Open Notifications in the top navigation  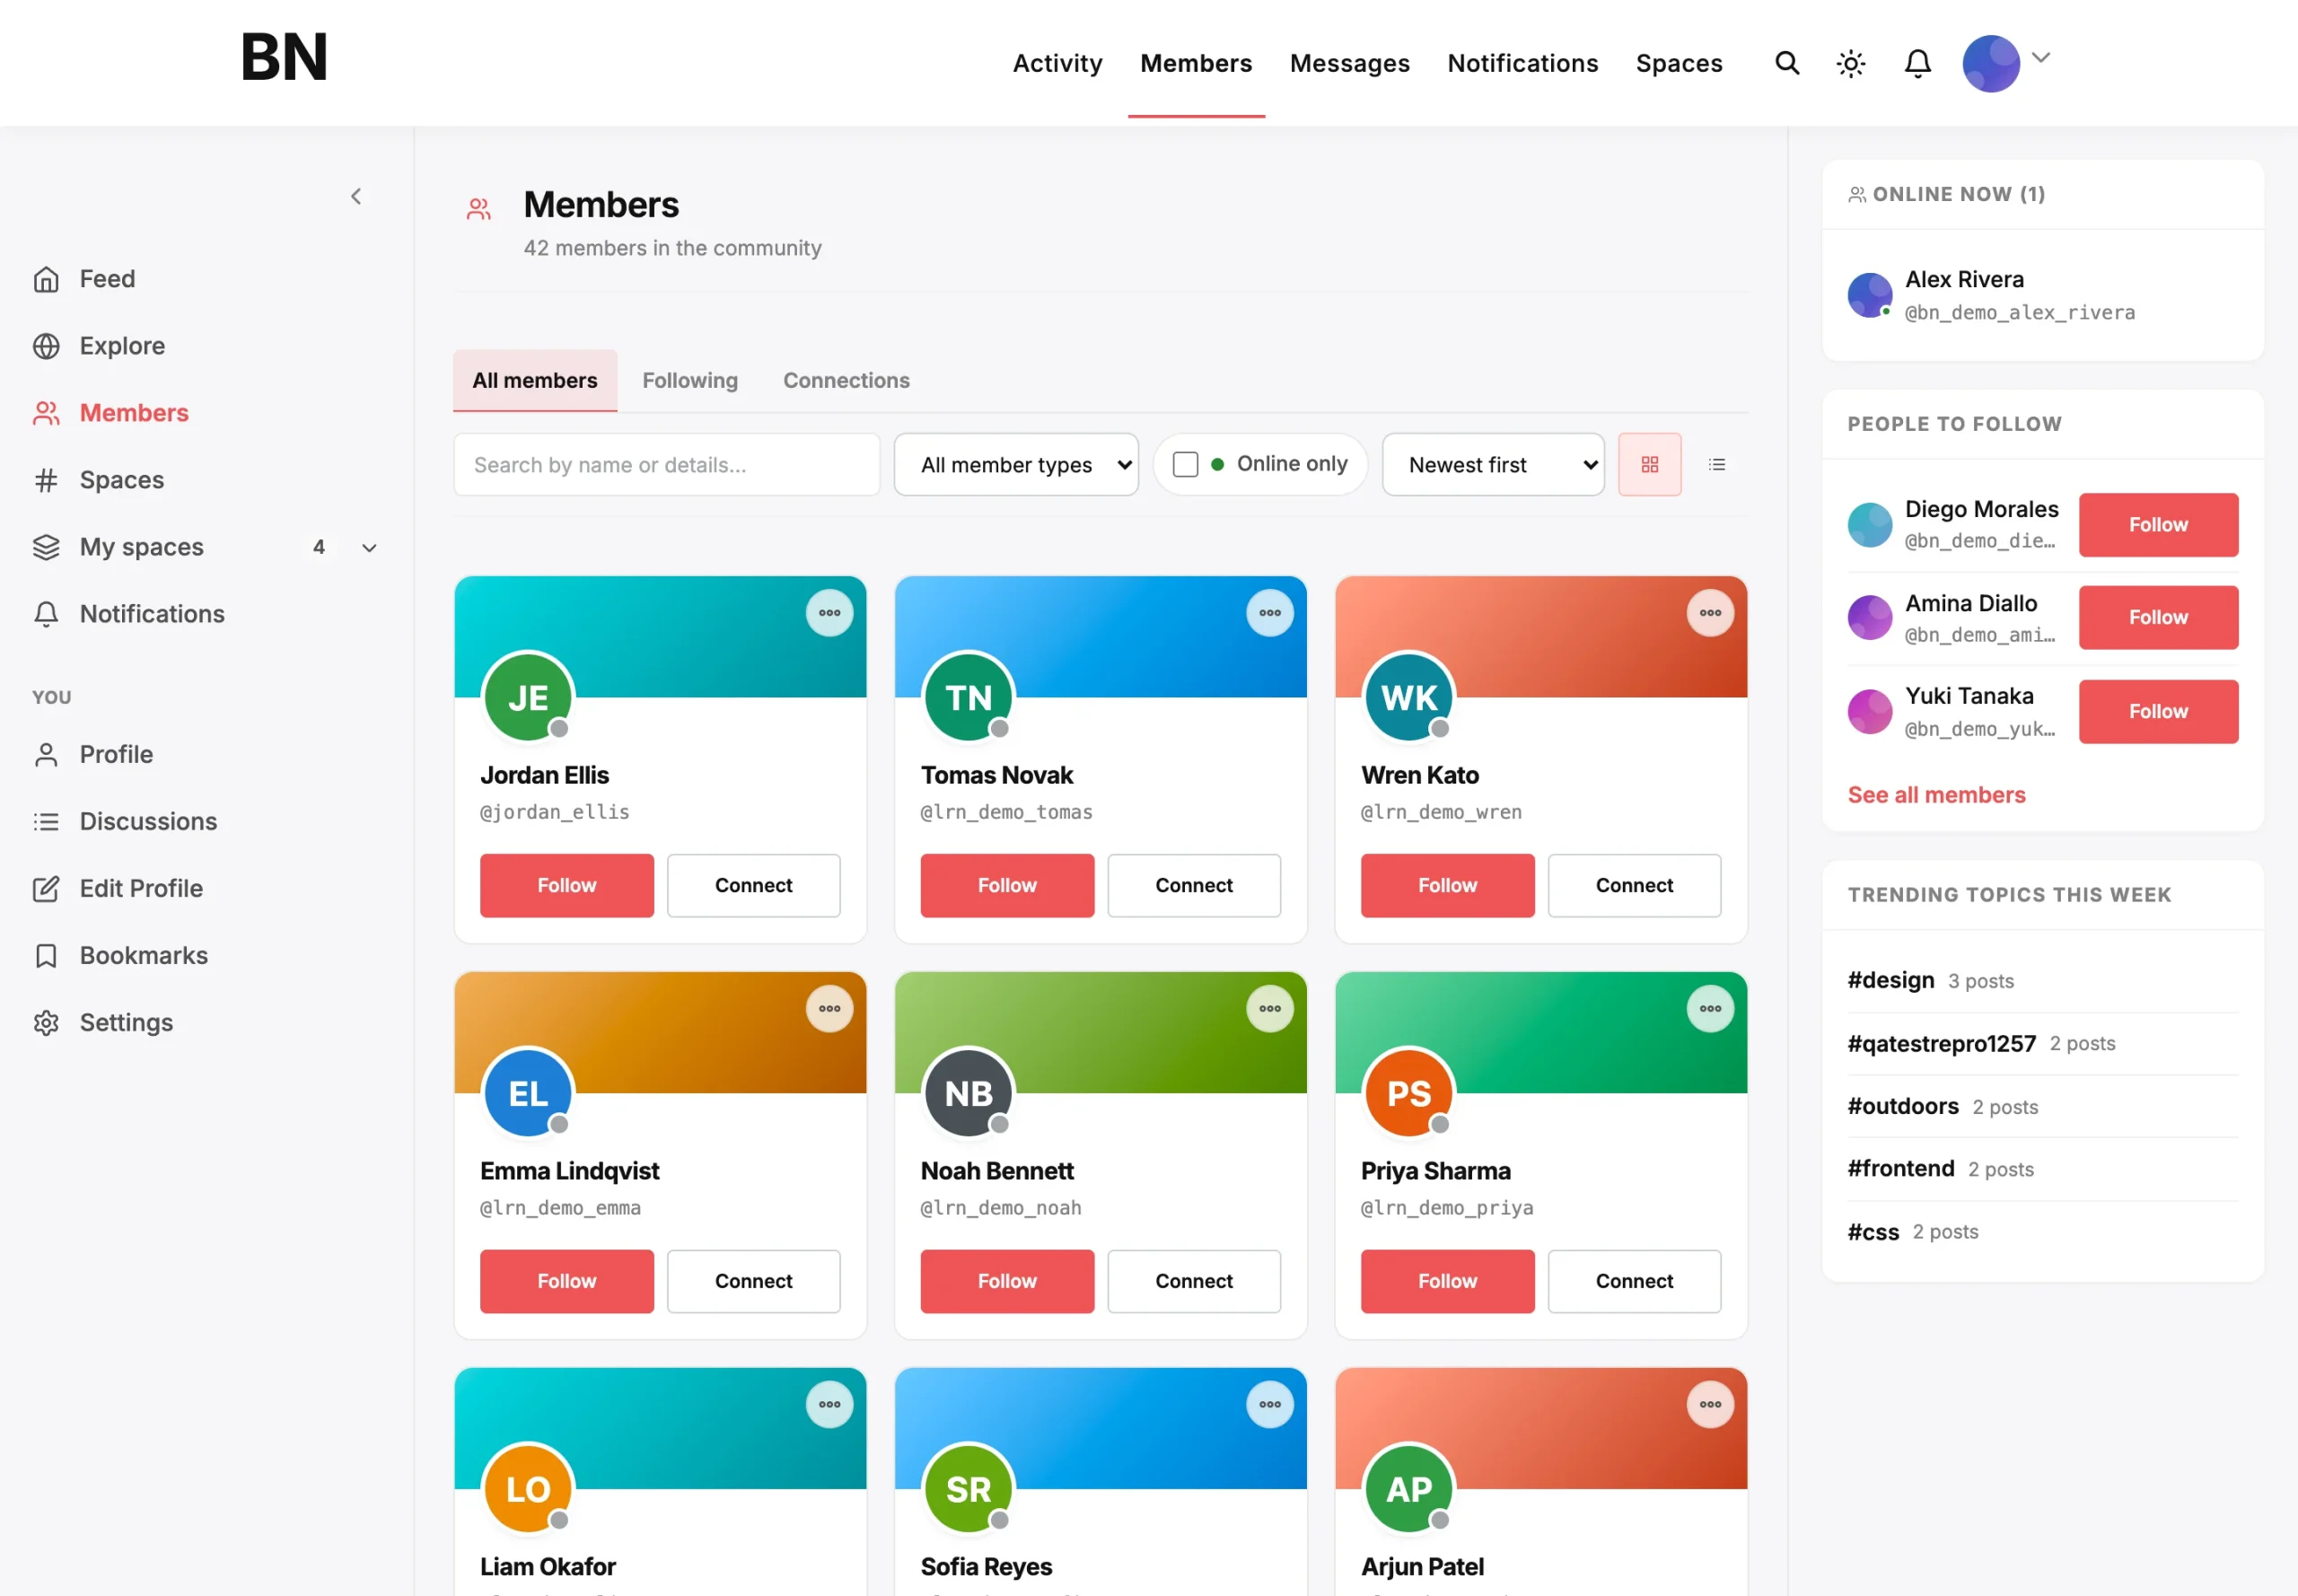[x=1522, y=63]
